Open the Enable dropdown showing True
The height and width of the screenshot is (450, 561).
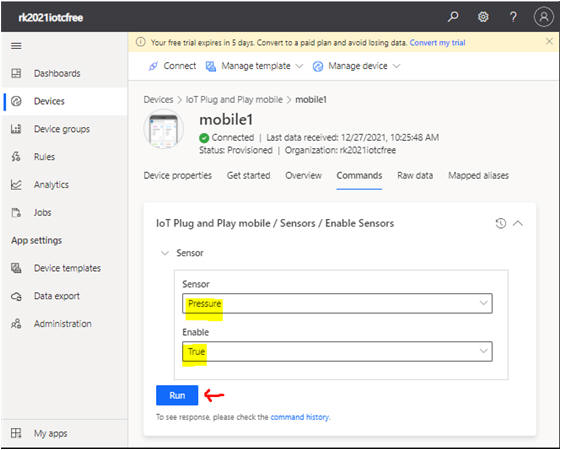337,351
